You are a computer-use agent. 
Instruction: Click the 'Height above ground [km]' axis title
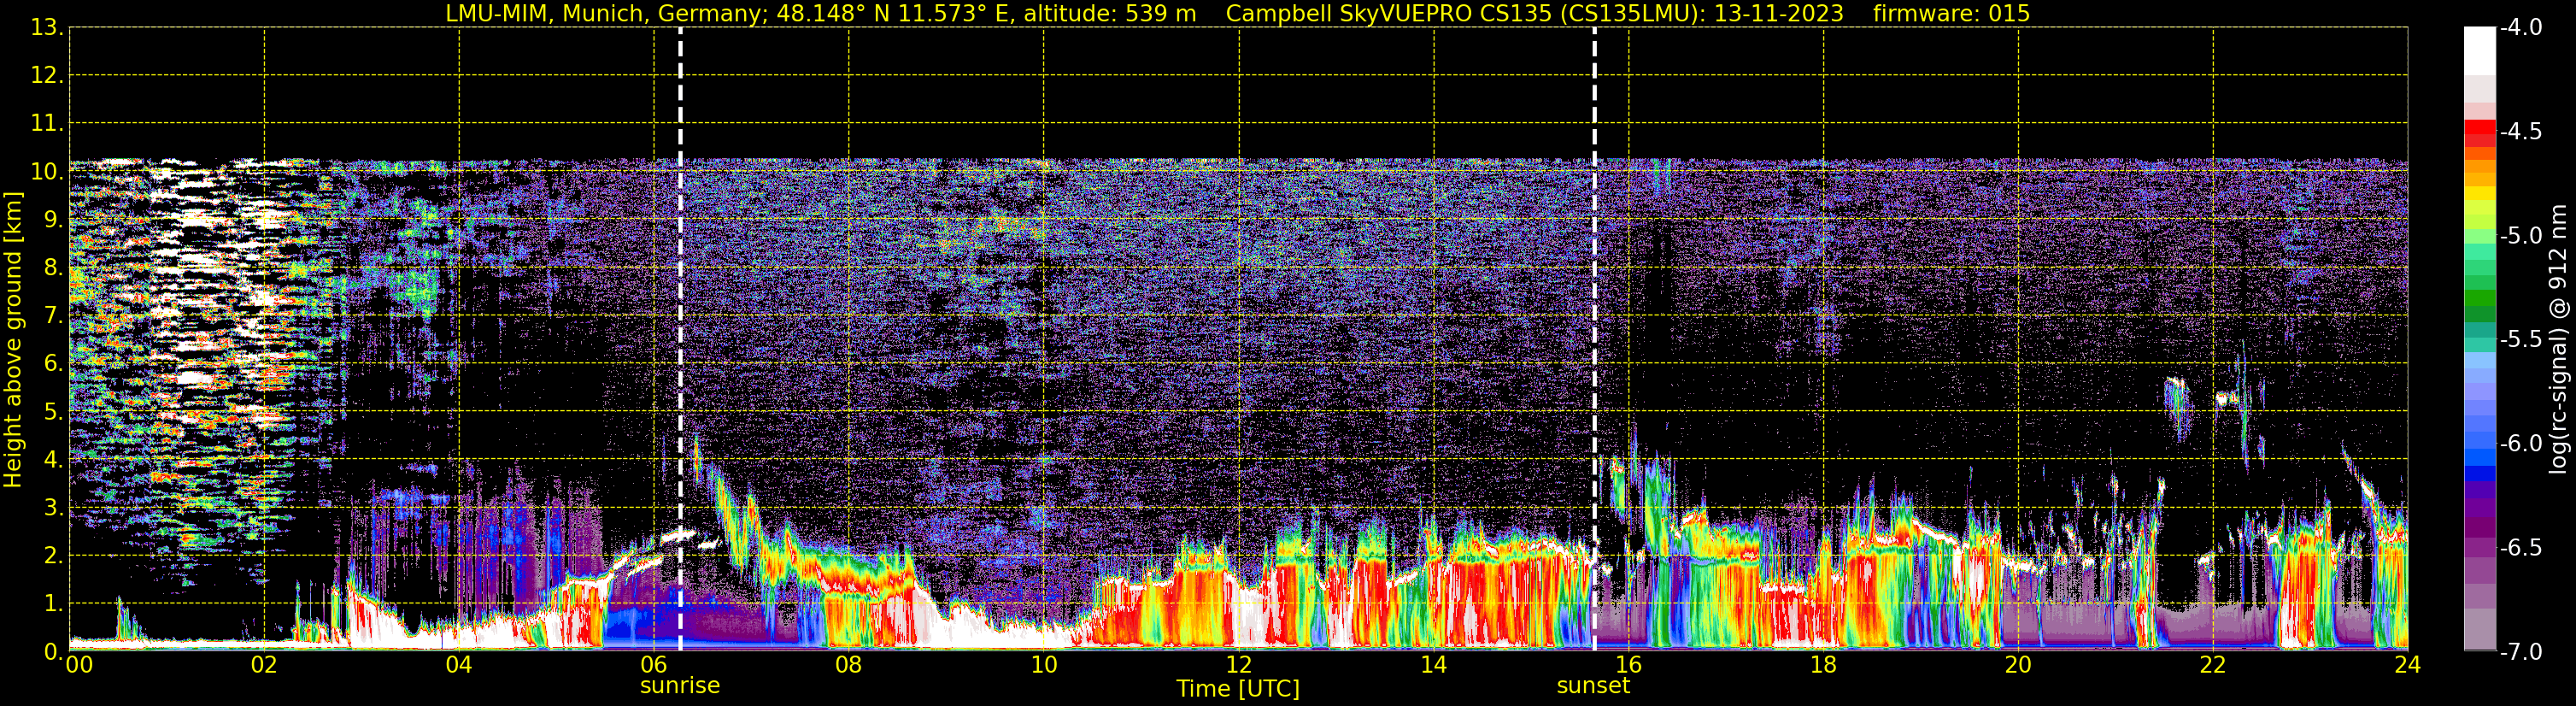coord(13,340)
